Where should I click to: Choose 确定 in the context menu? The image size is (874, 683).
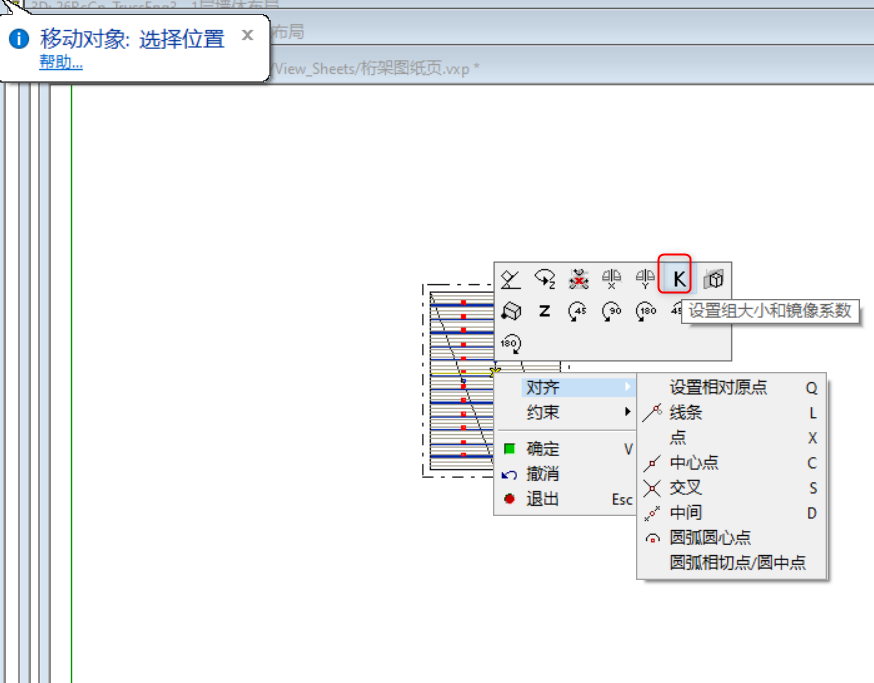coord(565,449)
